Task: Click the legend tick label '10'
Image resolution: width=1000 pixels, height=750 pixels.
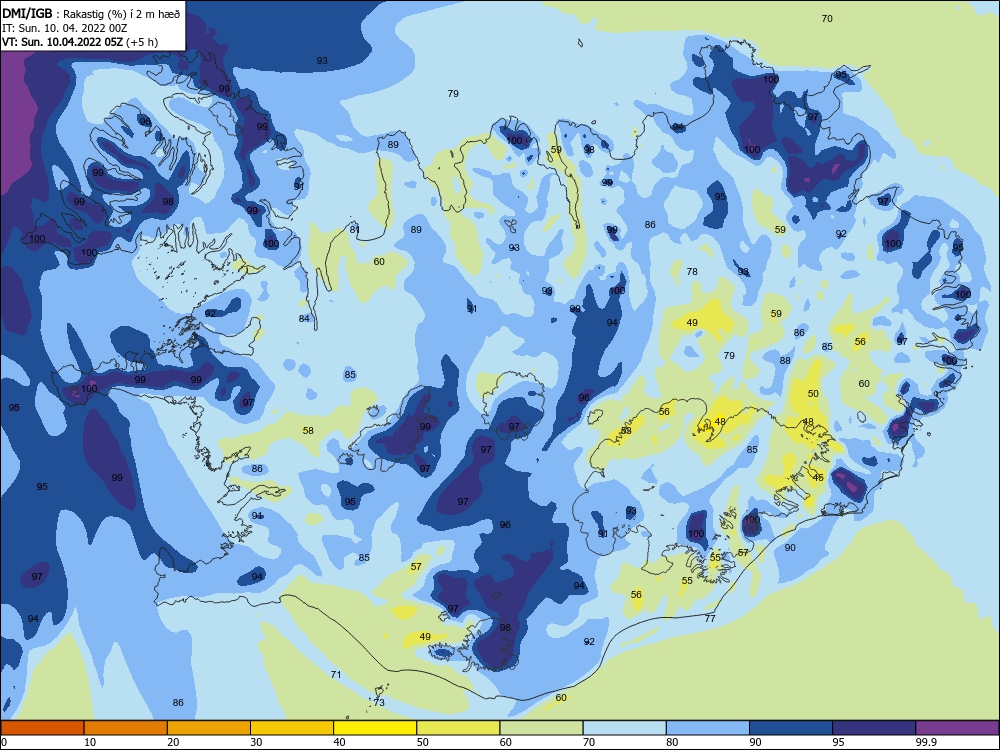Action: click(x=90, y=742)
